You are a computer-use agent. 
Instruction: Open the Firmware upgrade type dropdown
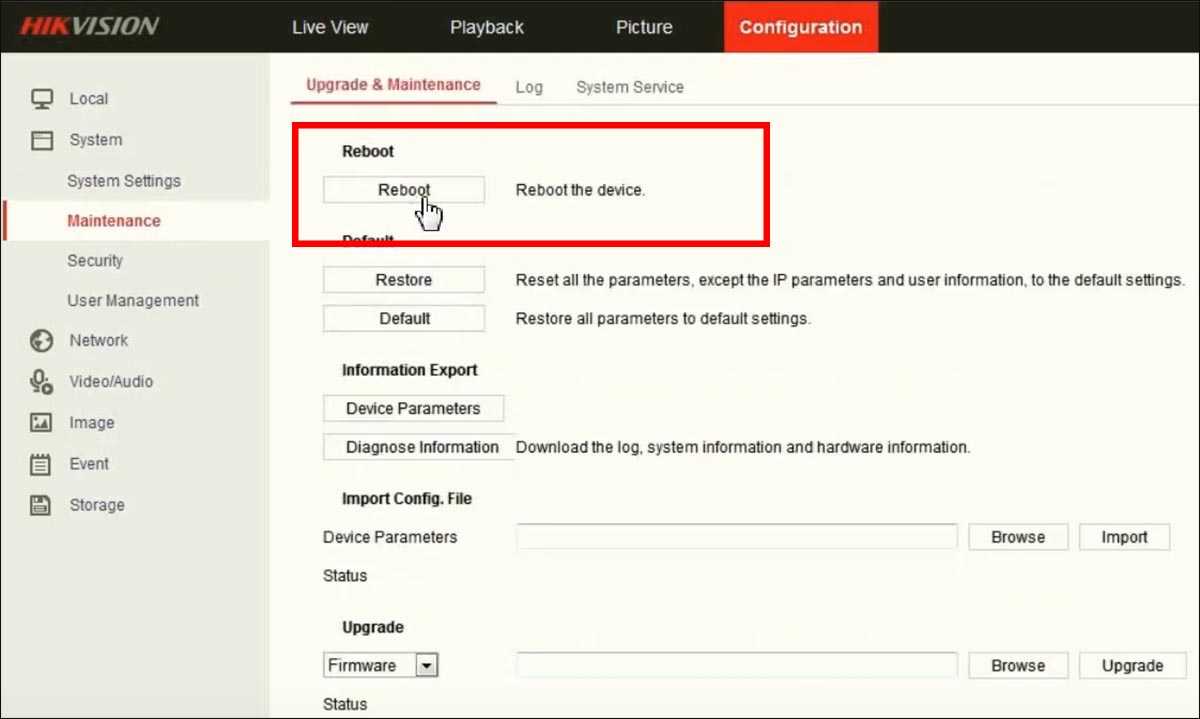427,665
